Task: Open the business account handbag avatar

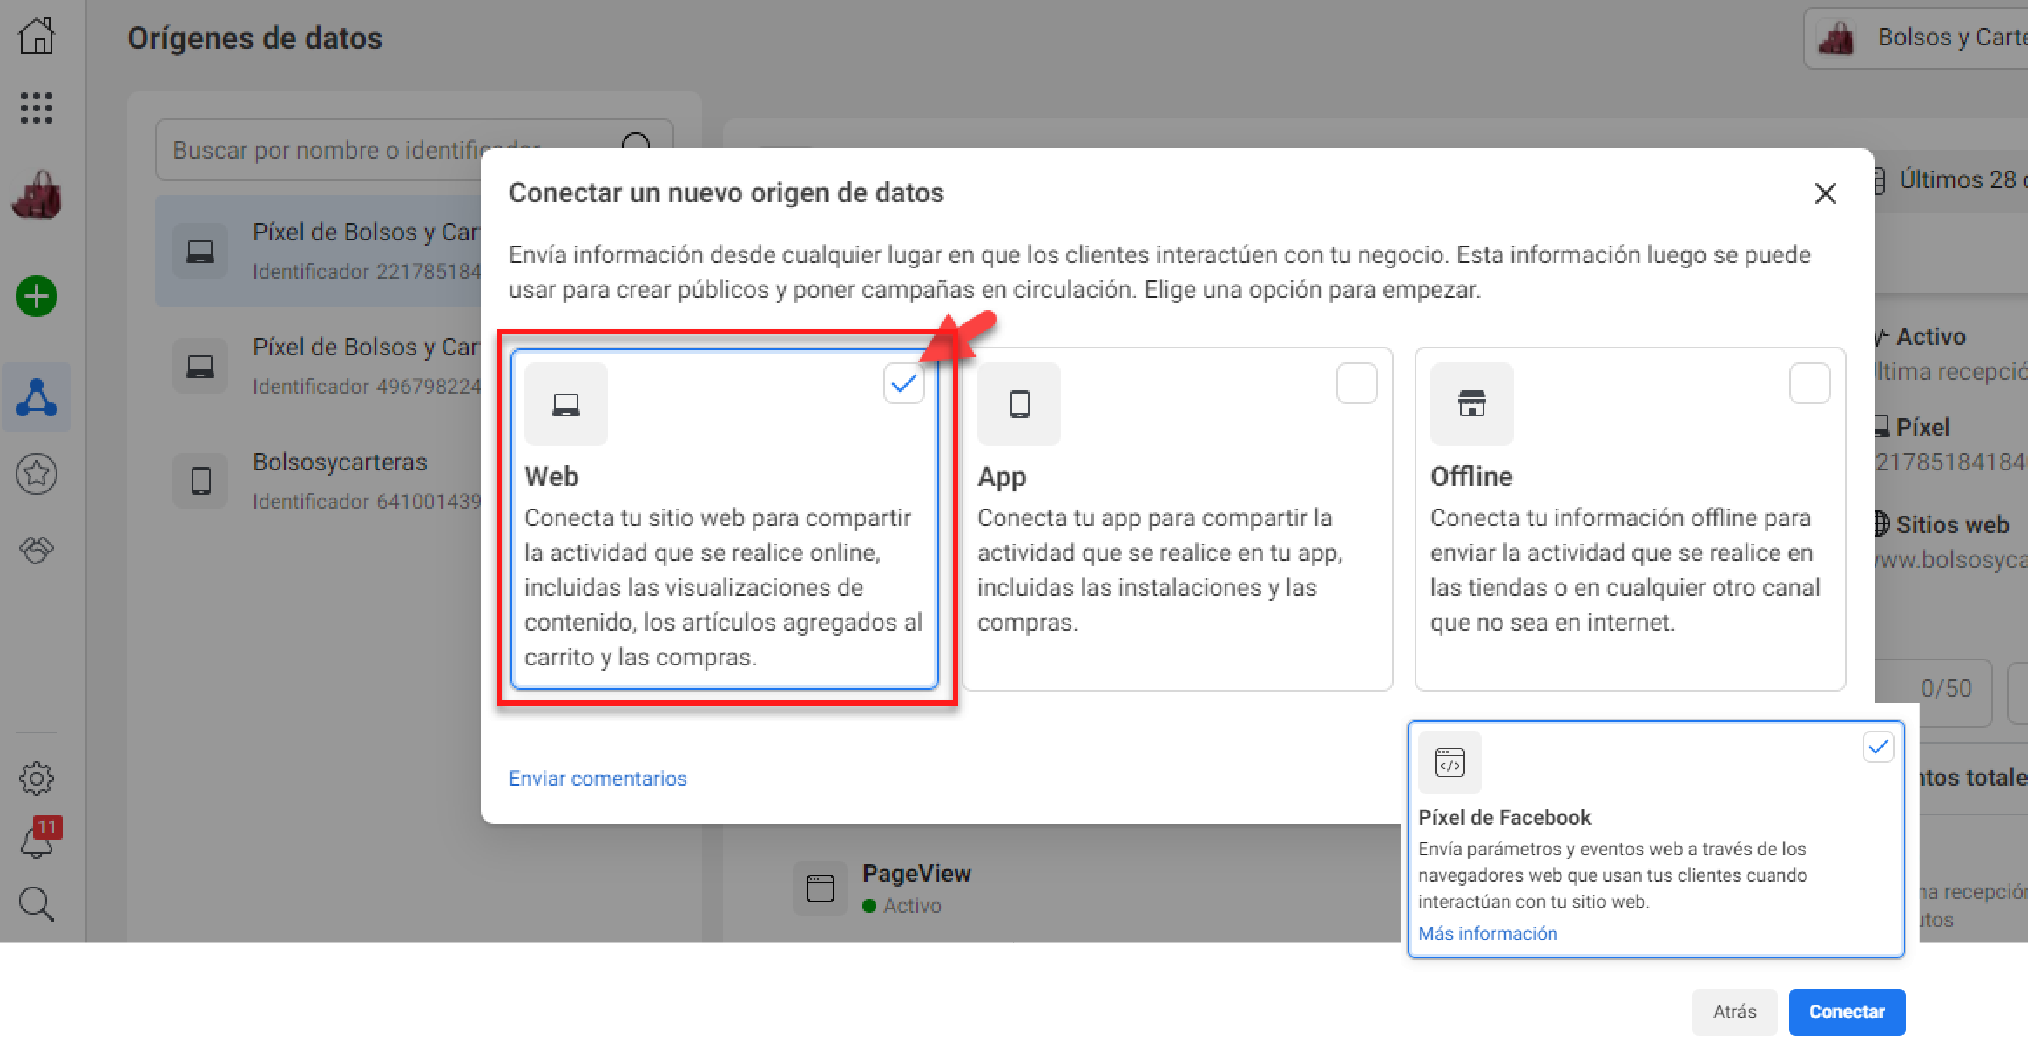Action: click(x=37, y=194)
